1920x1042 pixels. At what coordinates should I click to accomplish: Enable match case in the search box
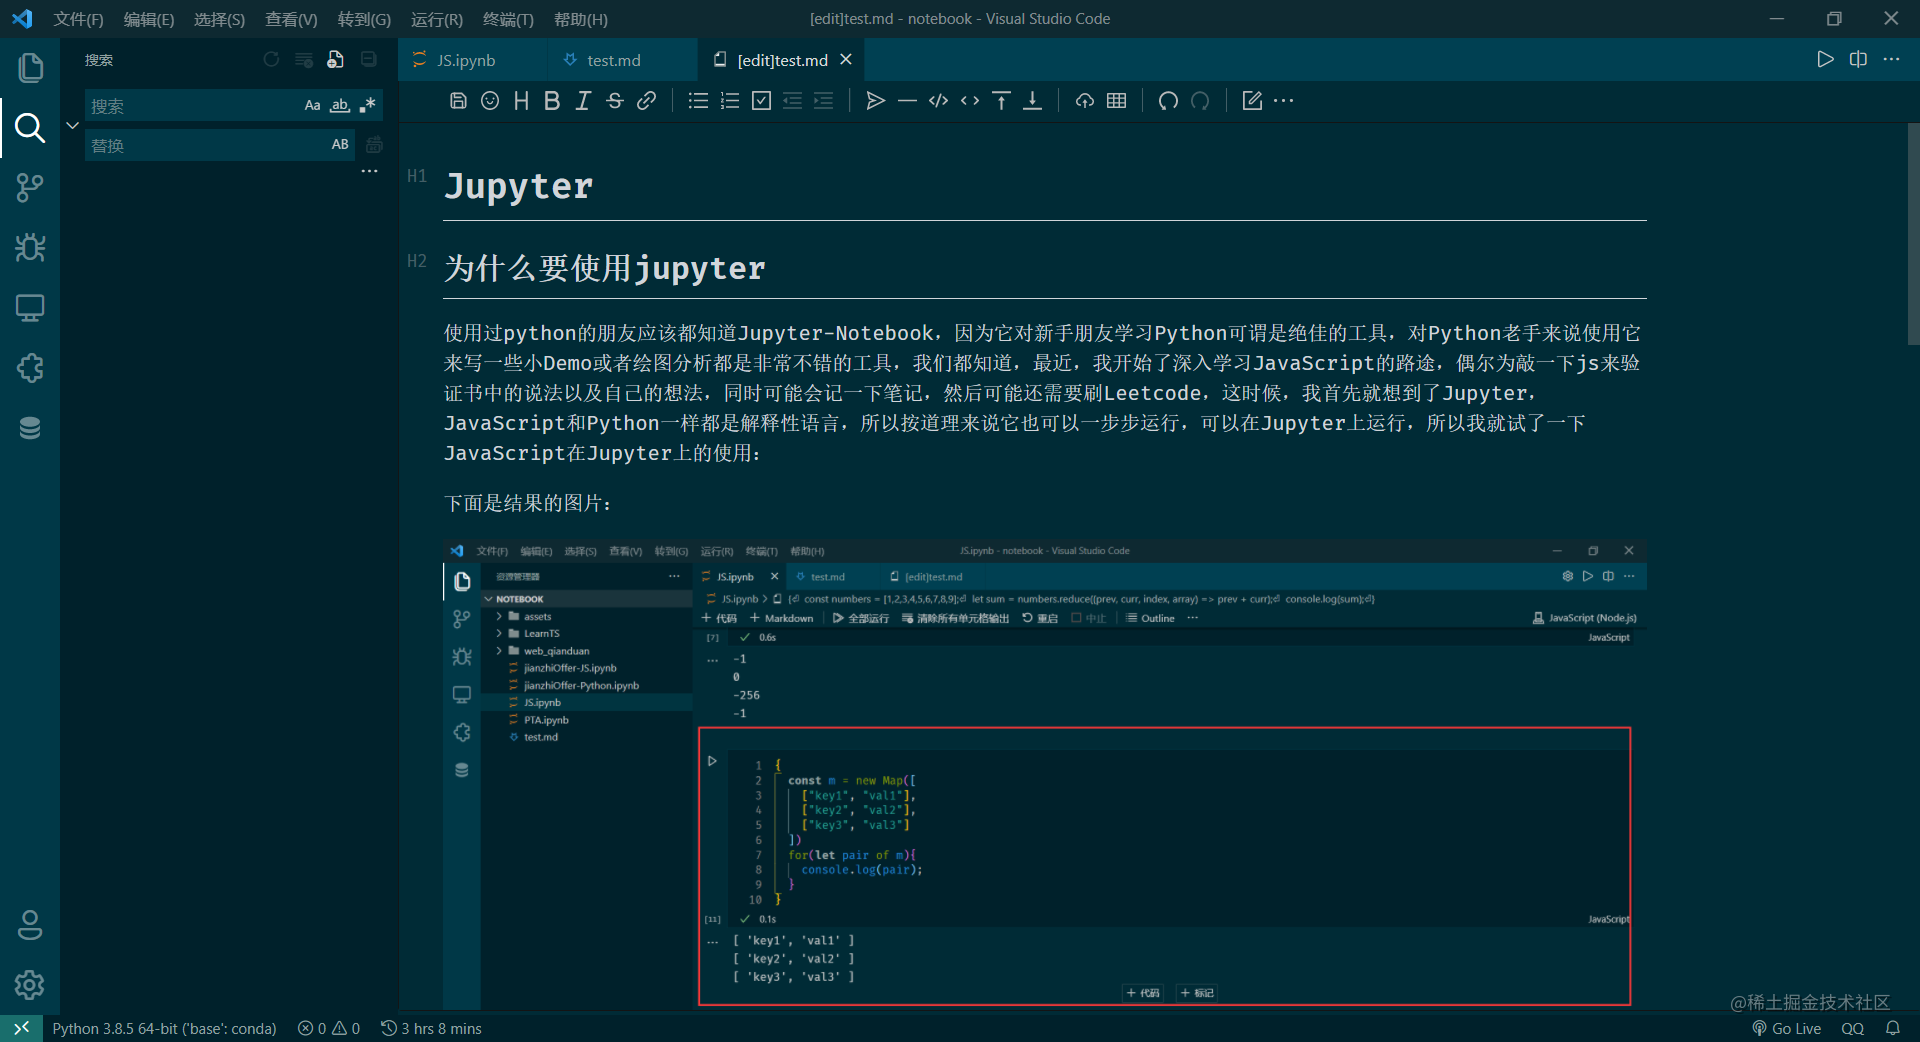(312, 105)
